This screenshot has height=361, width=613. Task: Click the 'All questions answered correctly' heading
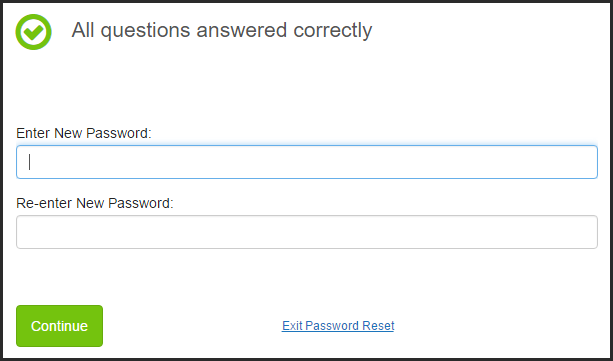pos(222,30)
